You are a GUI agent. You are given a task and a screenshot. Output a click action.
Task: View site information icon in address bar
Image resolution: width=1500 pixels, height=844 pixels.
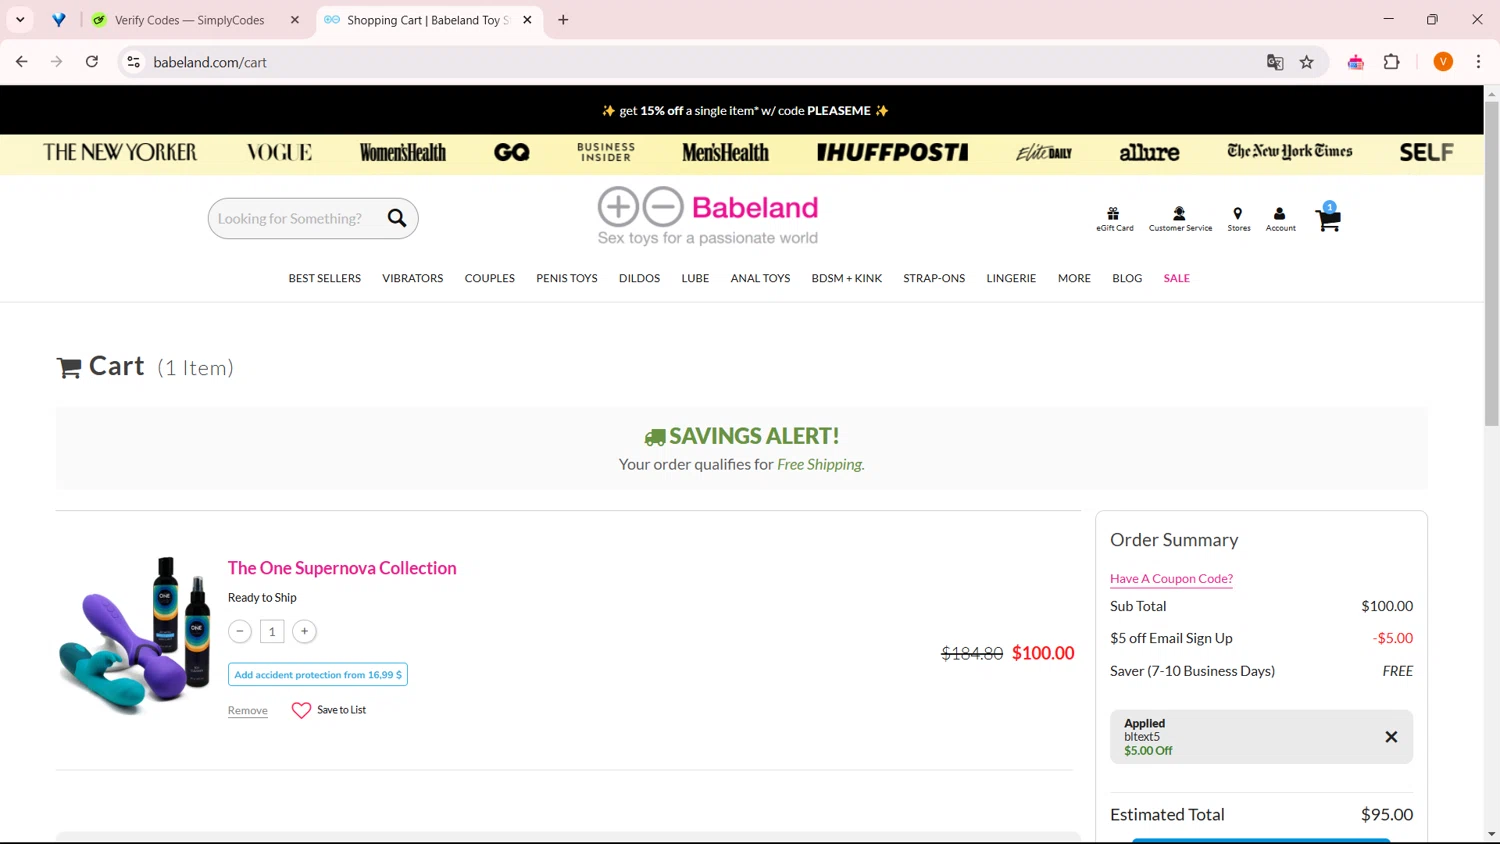pos(133,62)
